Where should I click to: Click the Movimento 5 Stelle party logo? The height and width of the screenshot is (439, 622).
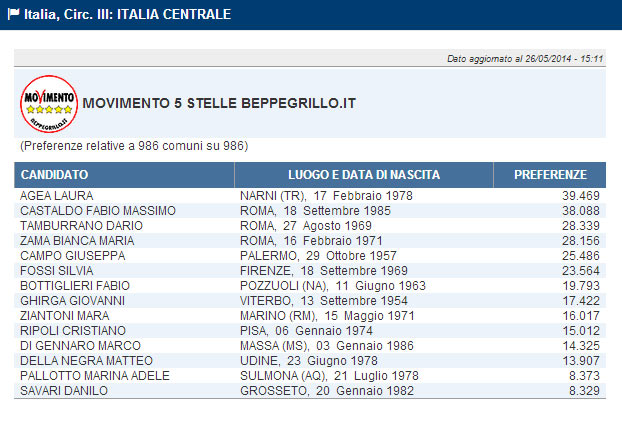[x=48, y=103]
